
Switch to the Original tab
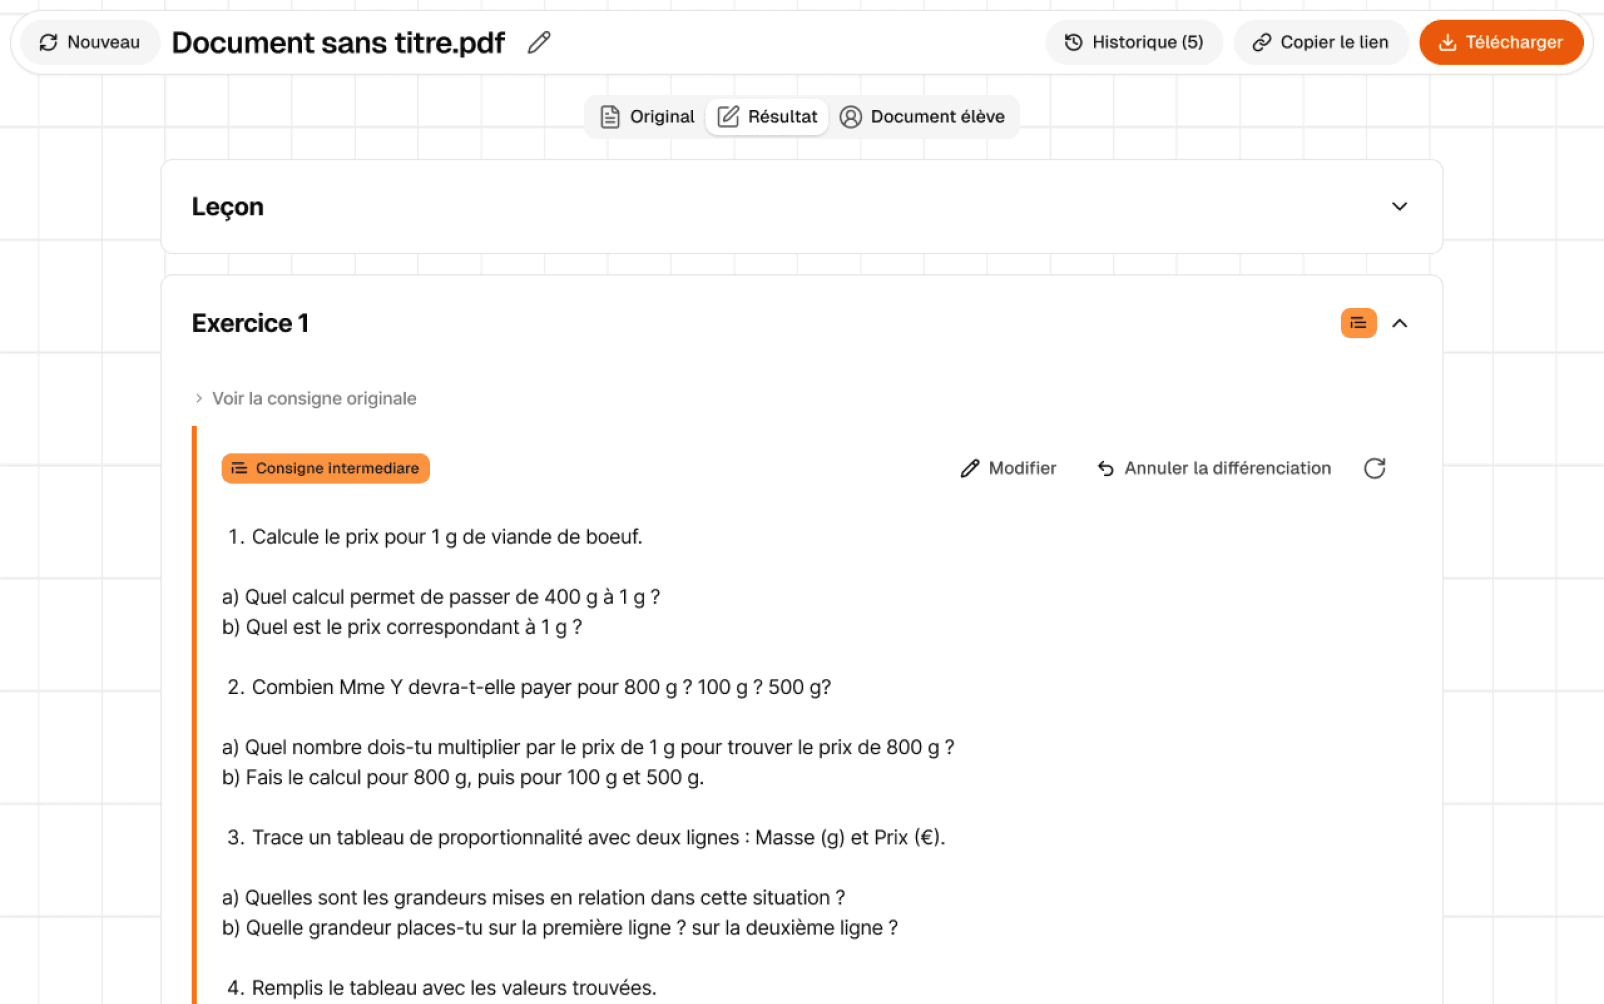coord(647,117)
